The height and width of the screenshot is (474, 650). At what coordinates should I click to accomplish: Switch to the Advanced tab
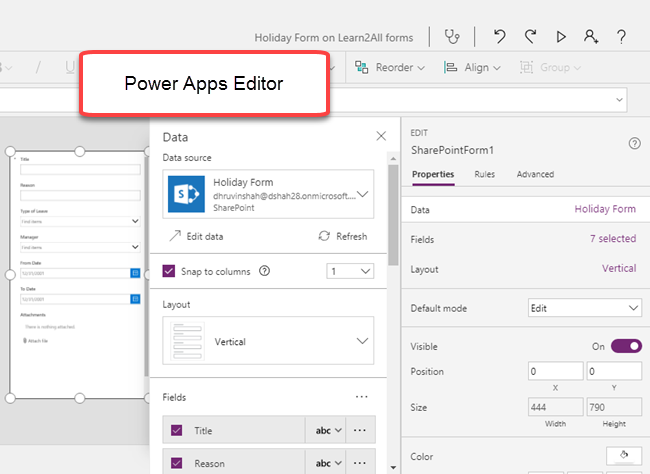535,174
